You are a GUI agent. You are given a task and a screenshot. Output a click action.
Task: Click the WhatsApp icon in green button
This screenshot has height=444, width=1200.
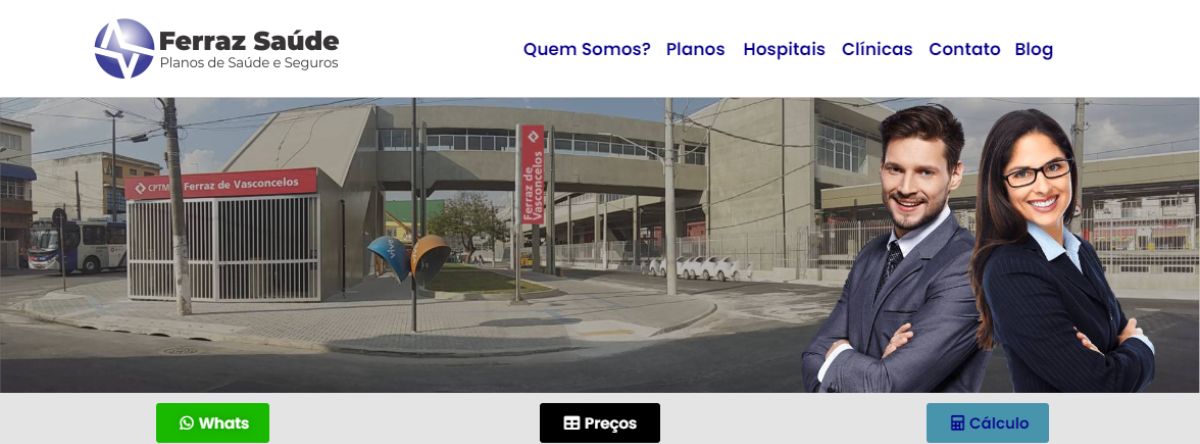click(186, 423)
